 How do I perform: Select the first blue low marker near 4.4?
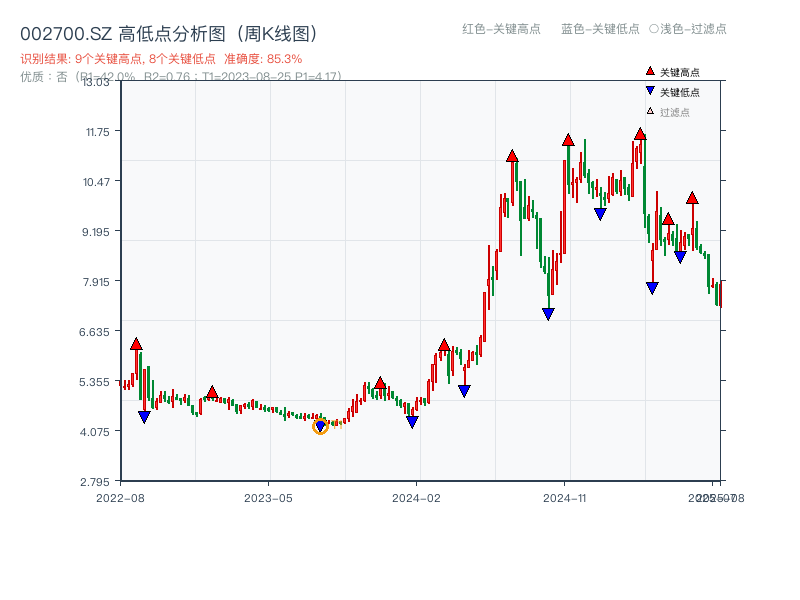pyautogui.click(x=144, y=417)
